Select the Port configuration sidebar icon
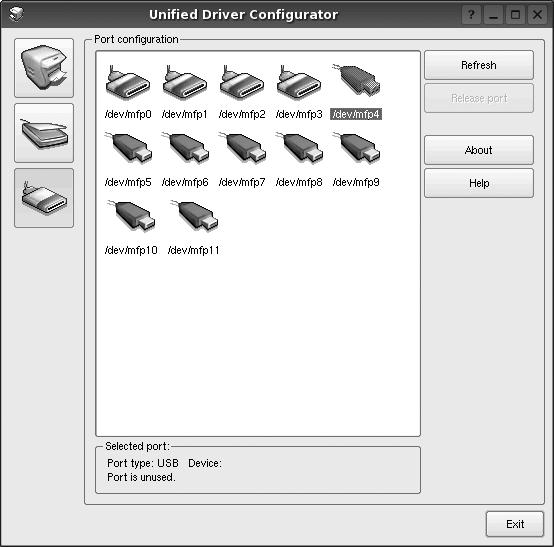The height and width of the screenshot is (547, 554). click(44, 198)
